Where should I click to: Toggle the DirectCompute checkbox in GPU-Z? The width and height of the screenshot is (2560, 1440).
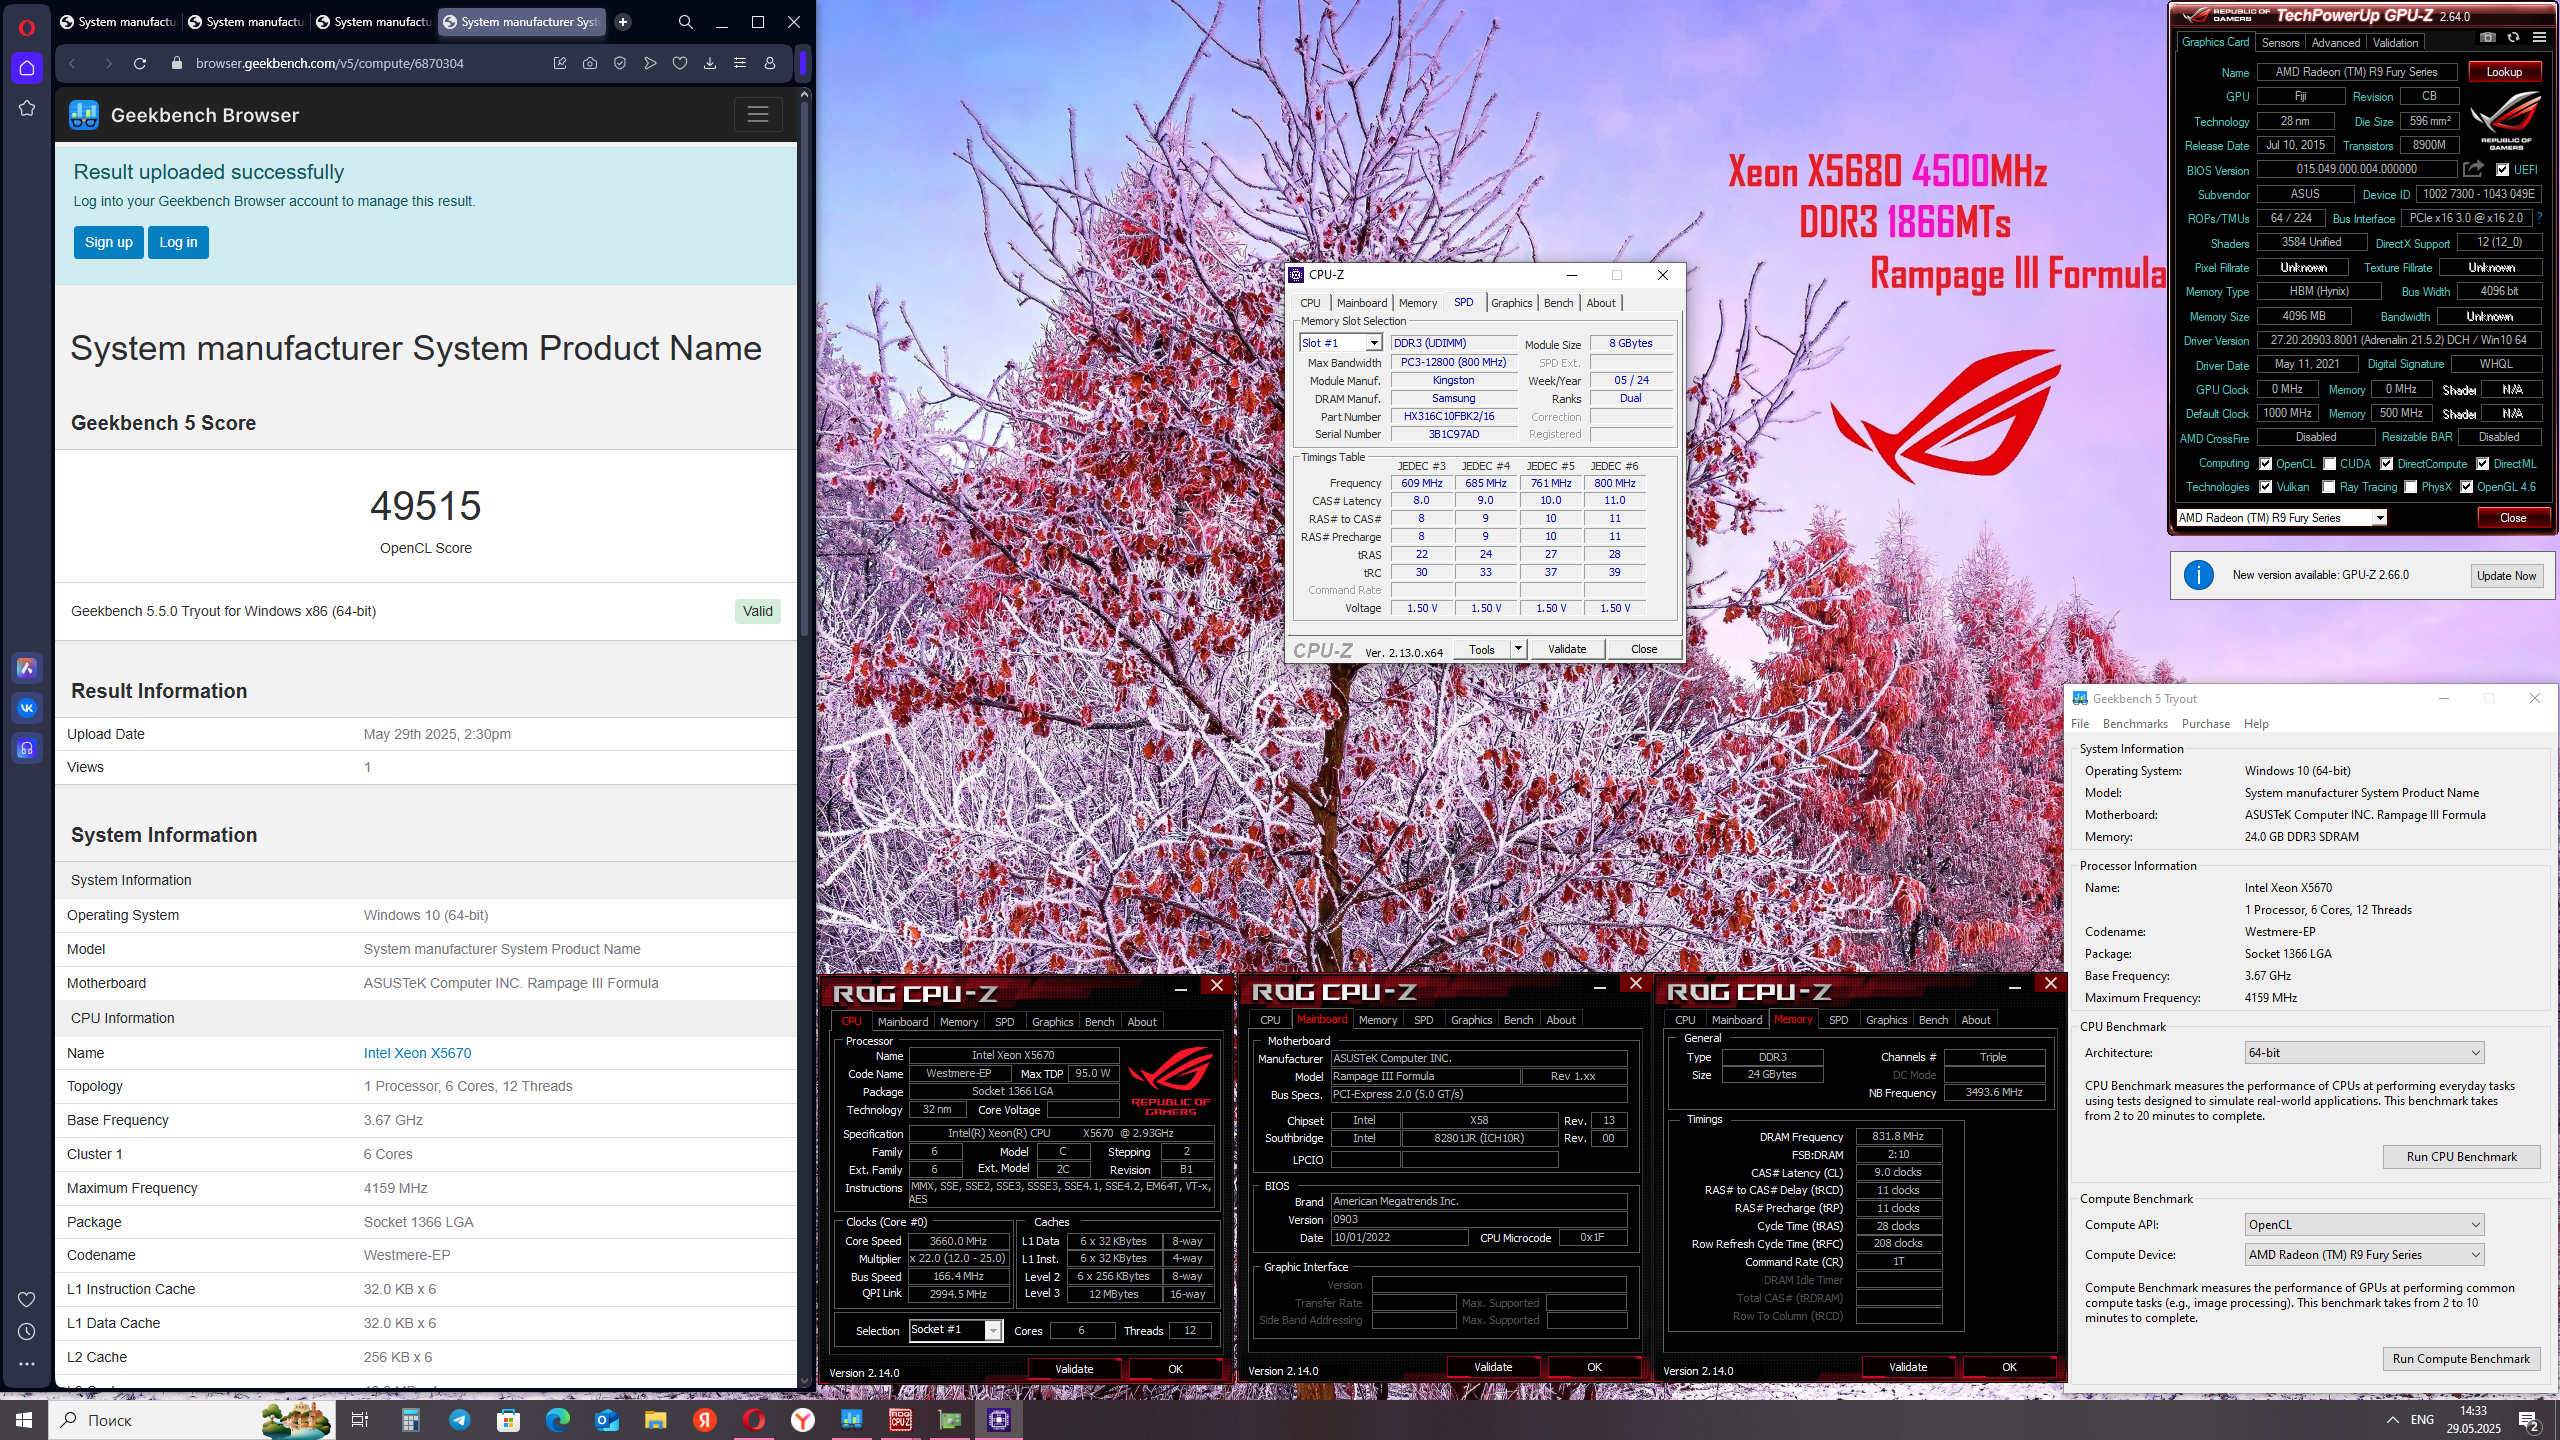[x=2386, y=464]
